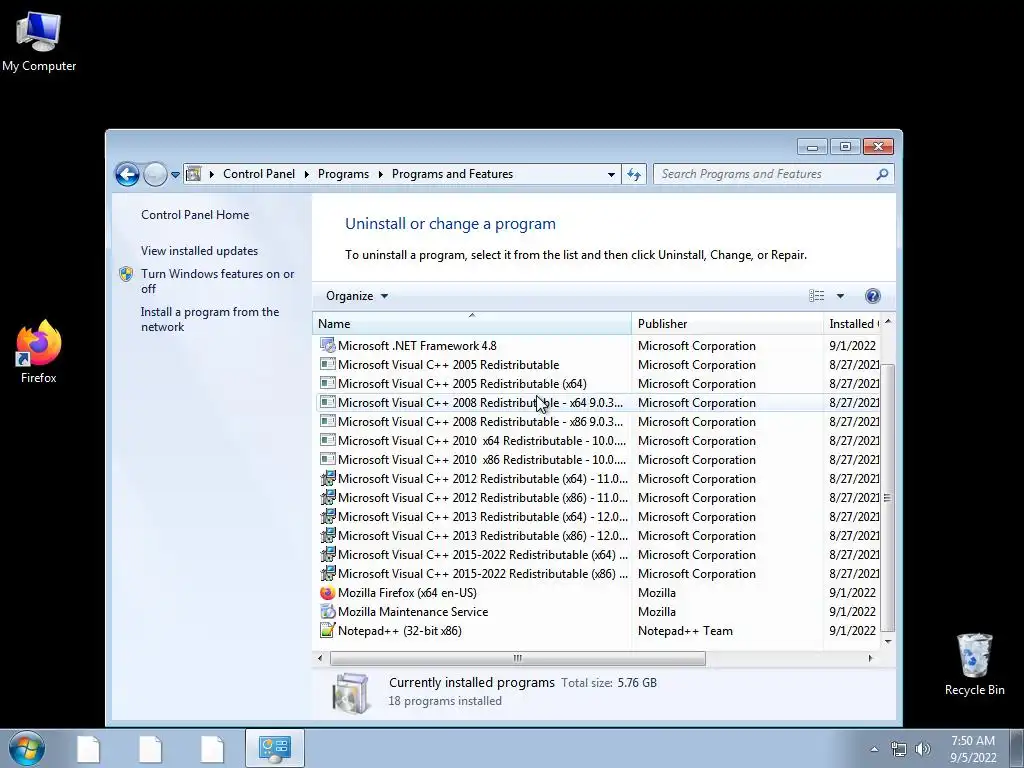Select the Mozilla Maintenance Service icon
Screen dimensions: 1024x768
coord(327,611)
